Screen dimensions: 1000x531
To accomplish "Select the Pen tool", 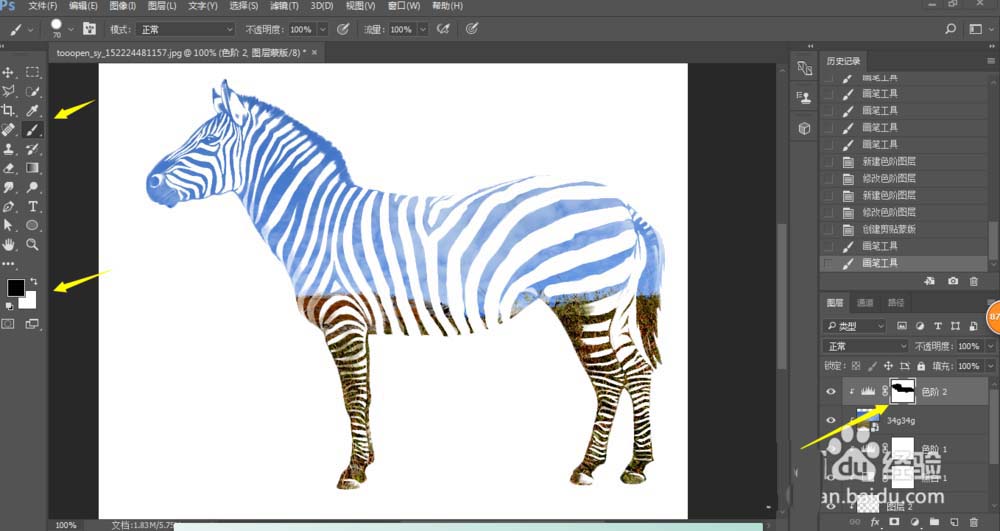I will point(9,207).
